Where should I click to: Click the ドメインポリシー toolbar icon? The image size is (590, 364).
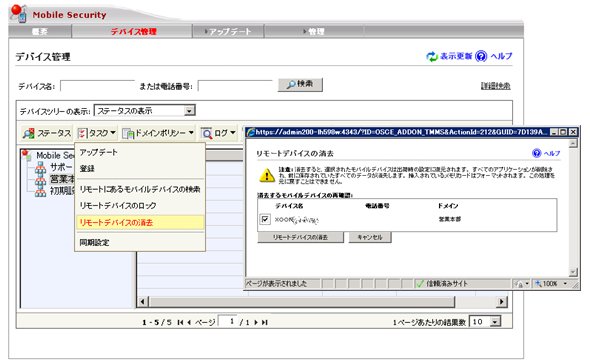click(128, 133)
